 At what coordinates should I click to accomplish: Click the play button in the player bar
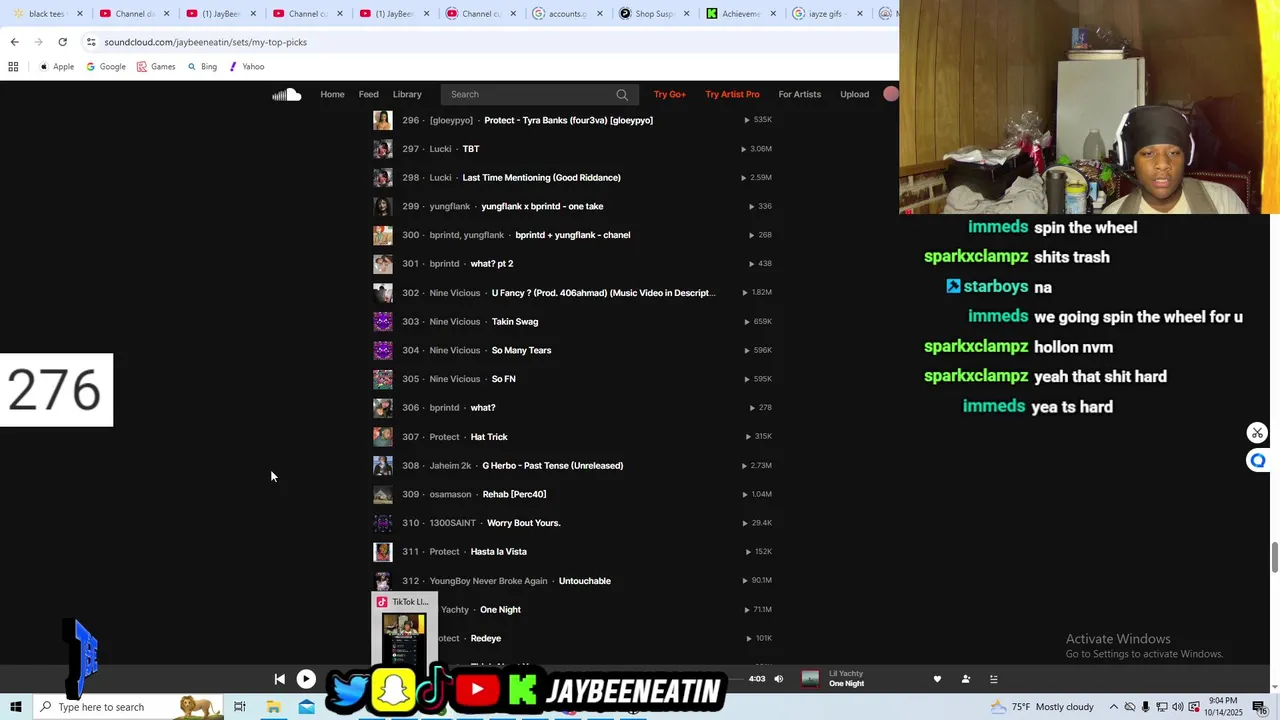(x=306, y=679)
